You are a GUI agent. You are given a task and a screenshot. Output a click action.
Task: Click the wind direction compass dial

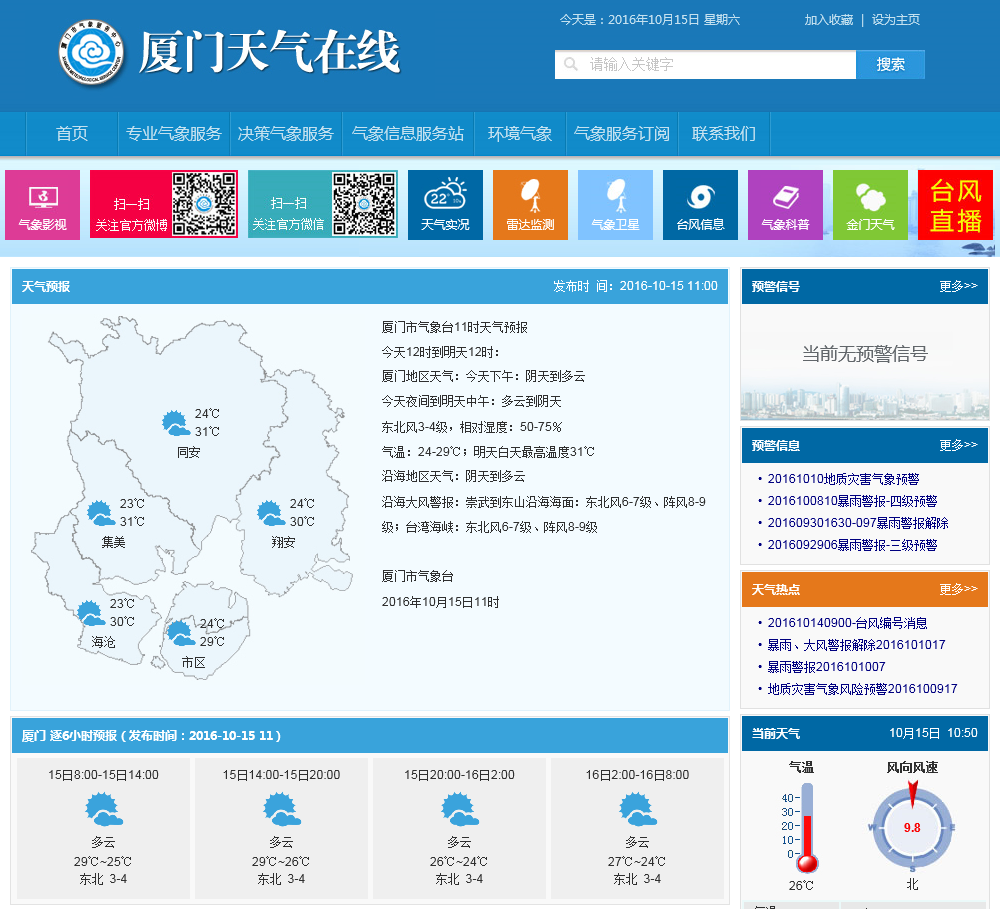(912, 827)
